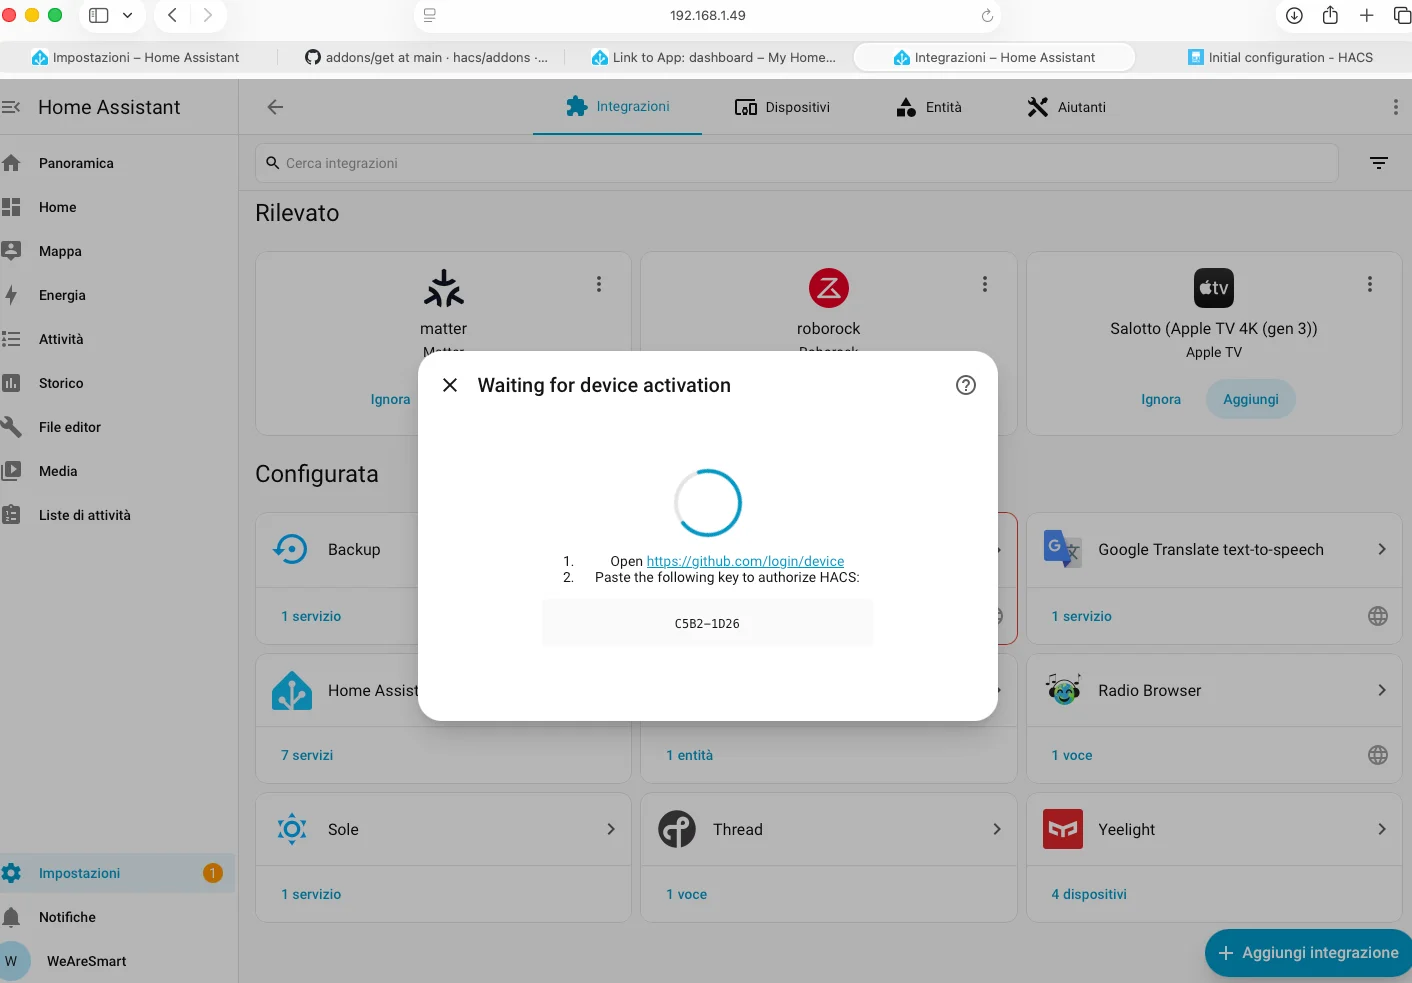The width and height of the screenshot is (1412, 983).
Task: Switch to the Impostazioni browser tab
Action: (x=136, y=57)
